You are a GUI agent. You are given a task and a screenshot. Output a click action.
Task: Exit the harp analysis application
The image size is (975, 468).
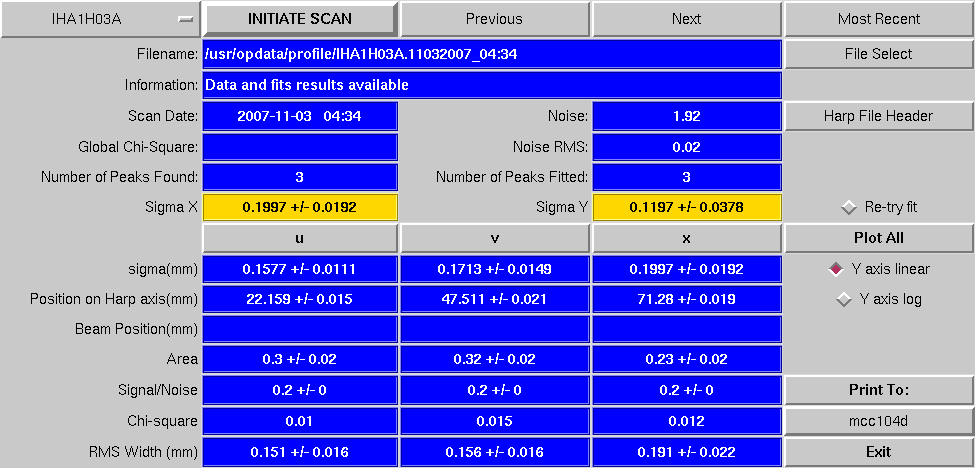point(879,452)
